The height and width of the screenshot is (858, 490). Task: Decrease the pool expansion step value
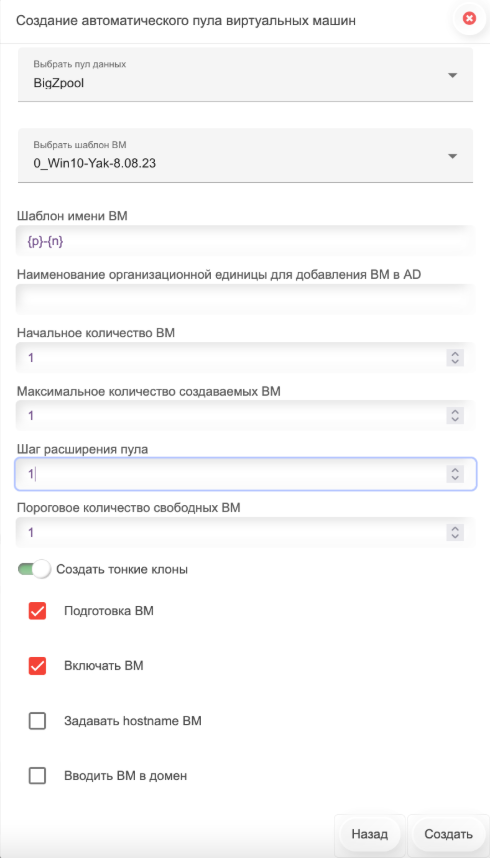coord(455,478)
